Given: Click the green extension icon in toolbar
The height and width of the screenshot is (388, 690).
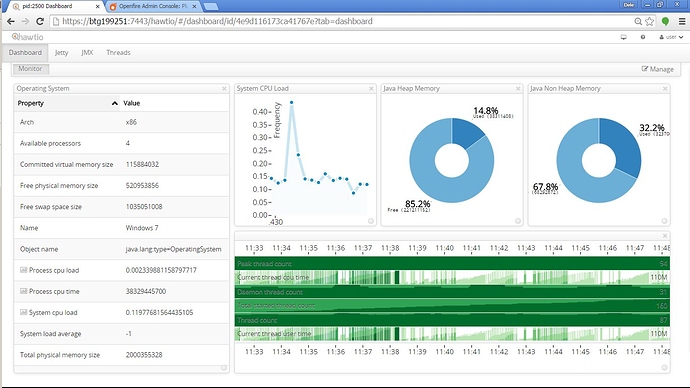Looking at the screenshot, I should click(665, 21).
